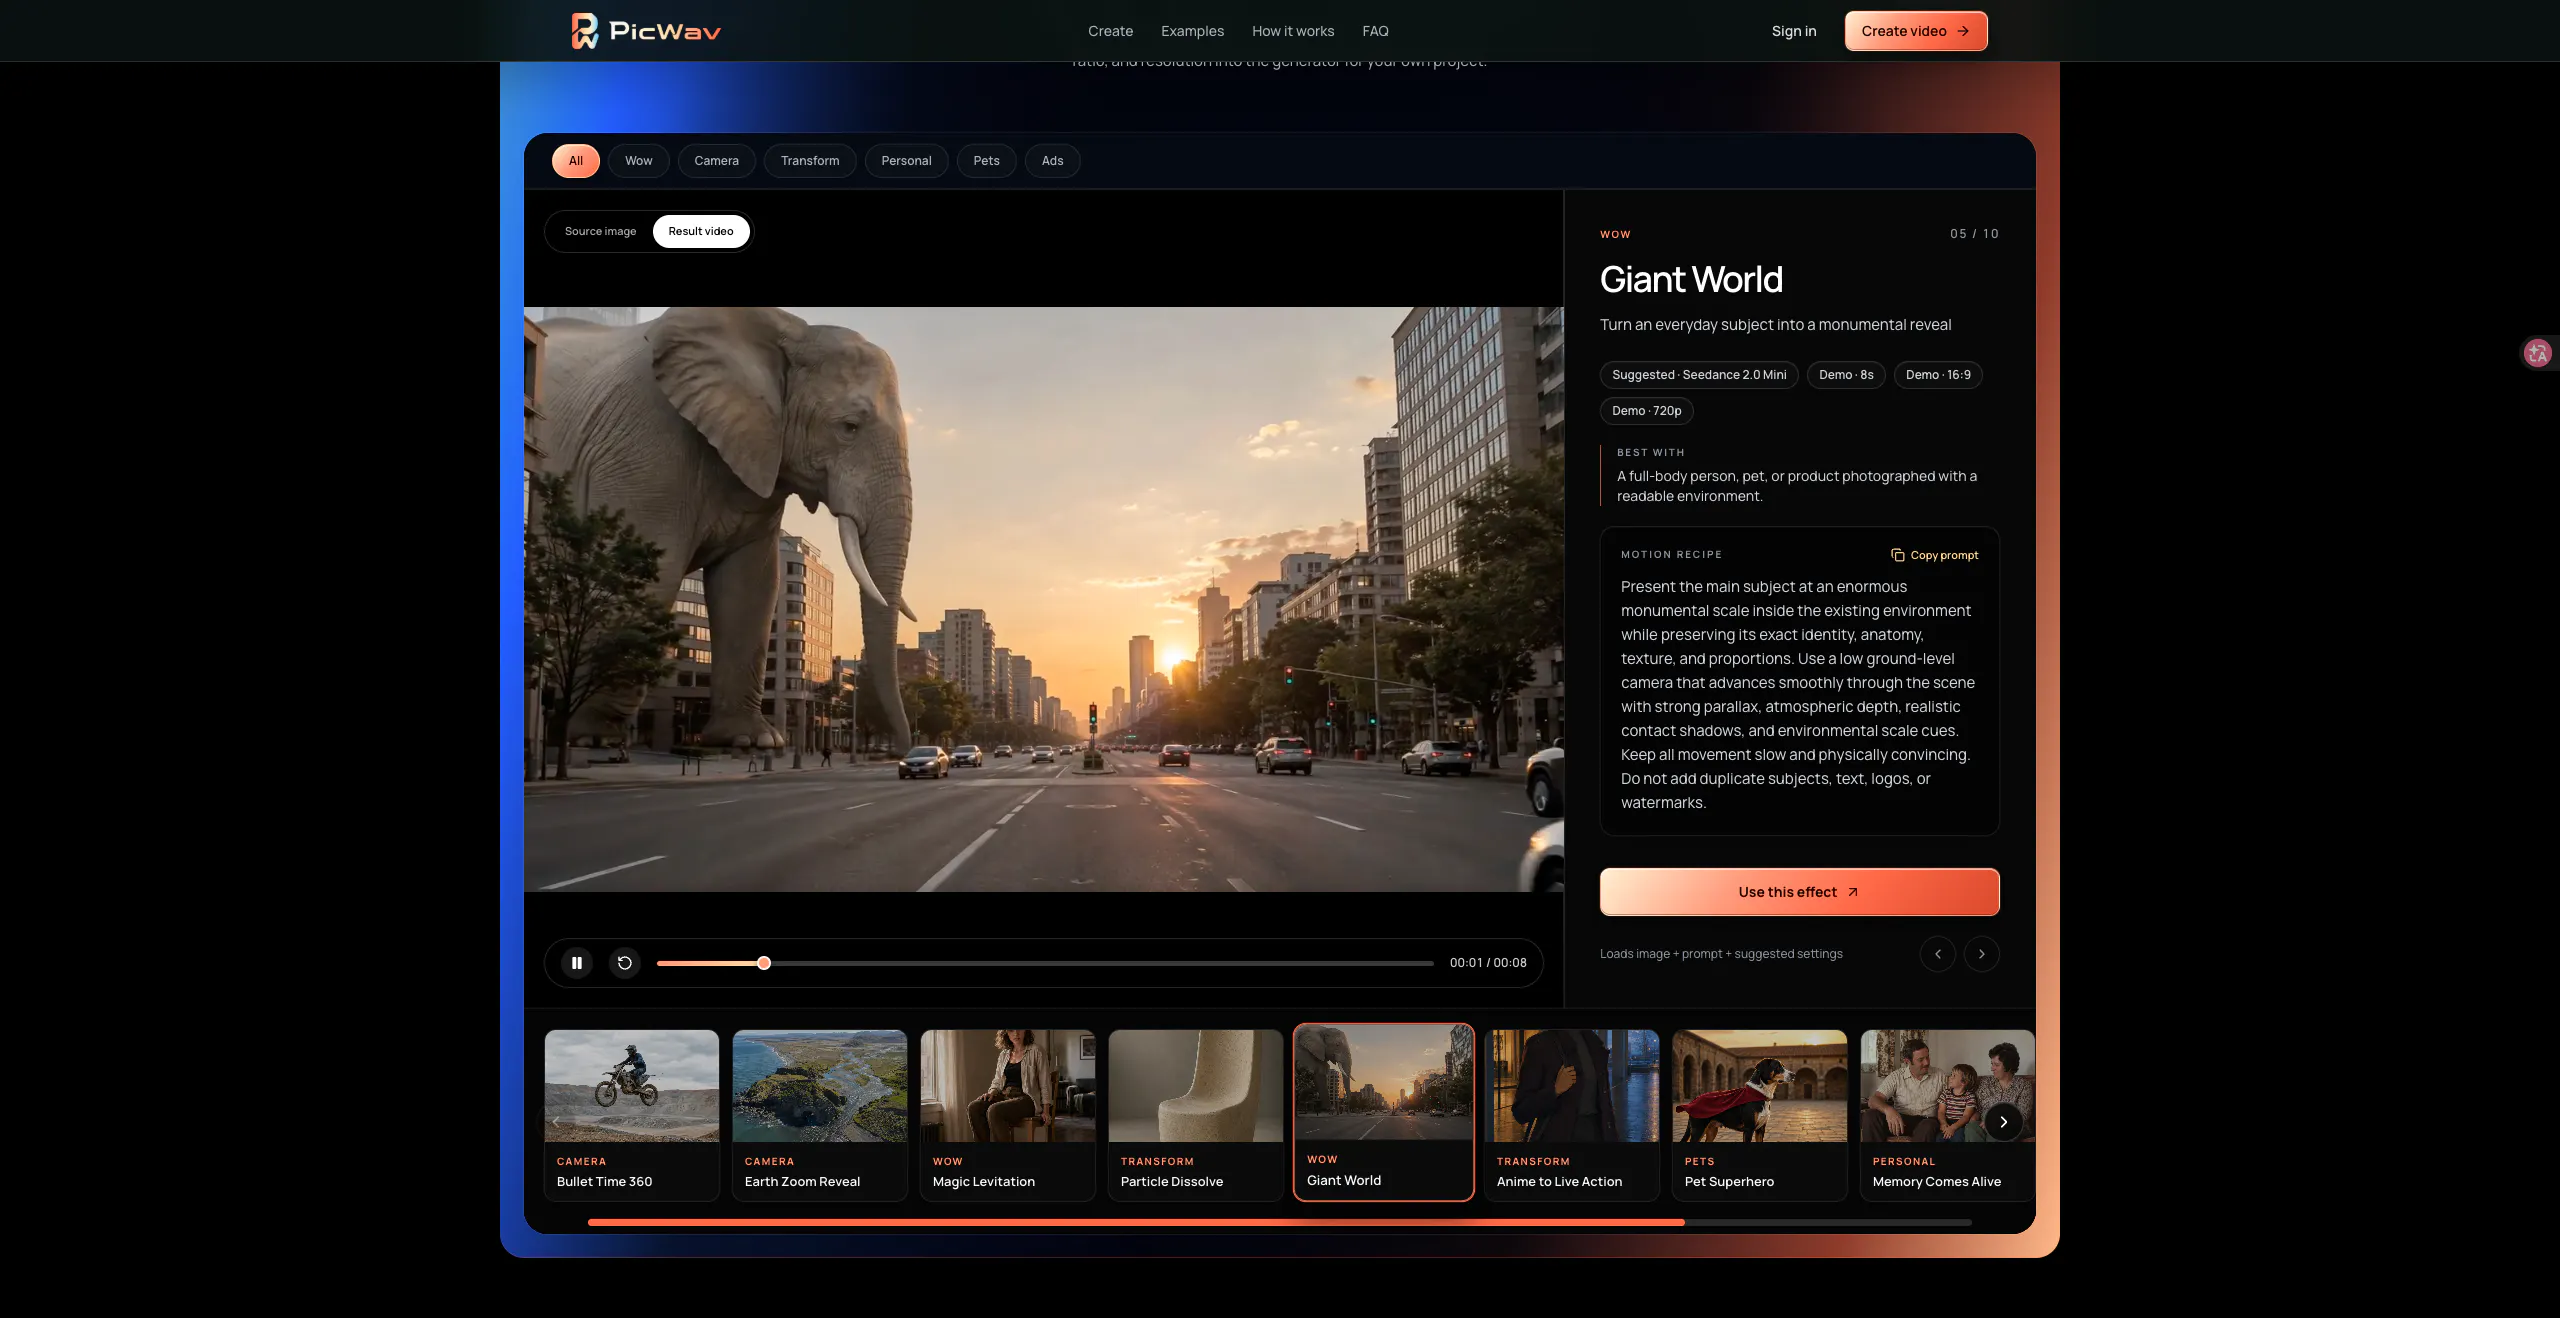2560x1318 pixels.
Task: Click the video progress slider handle
Action: pyautogui.click(x=764, y=963)
